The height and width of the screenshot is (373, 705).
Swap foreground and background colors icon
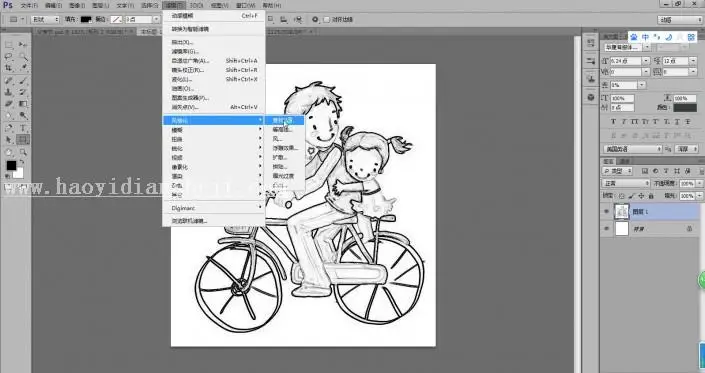(x=22, y=162)
